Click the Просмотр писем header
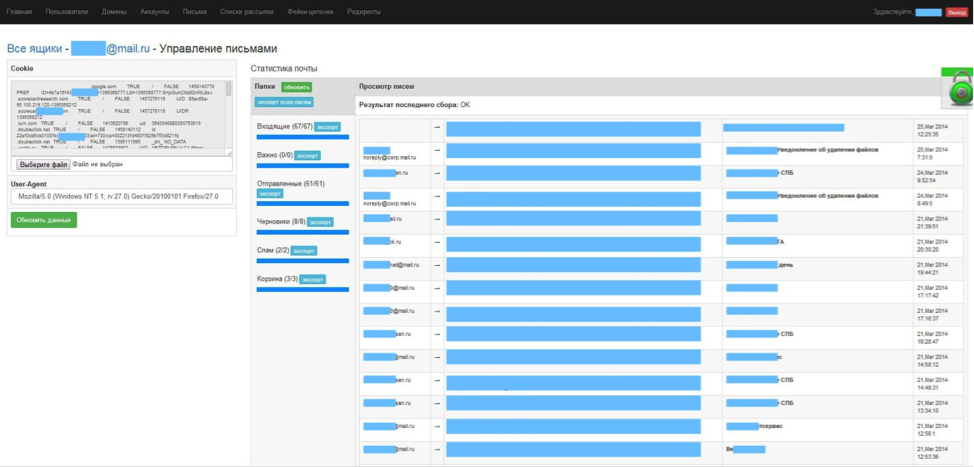 [386, 87]
